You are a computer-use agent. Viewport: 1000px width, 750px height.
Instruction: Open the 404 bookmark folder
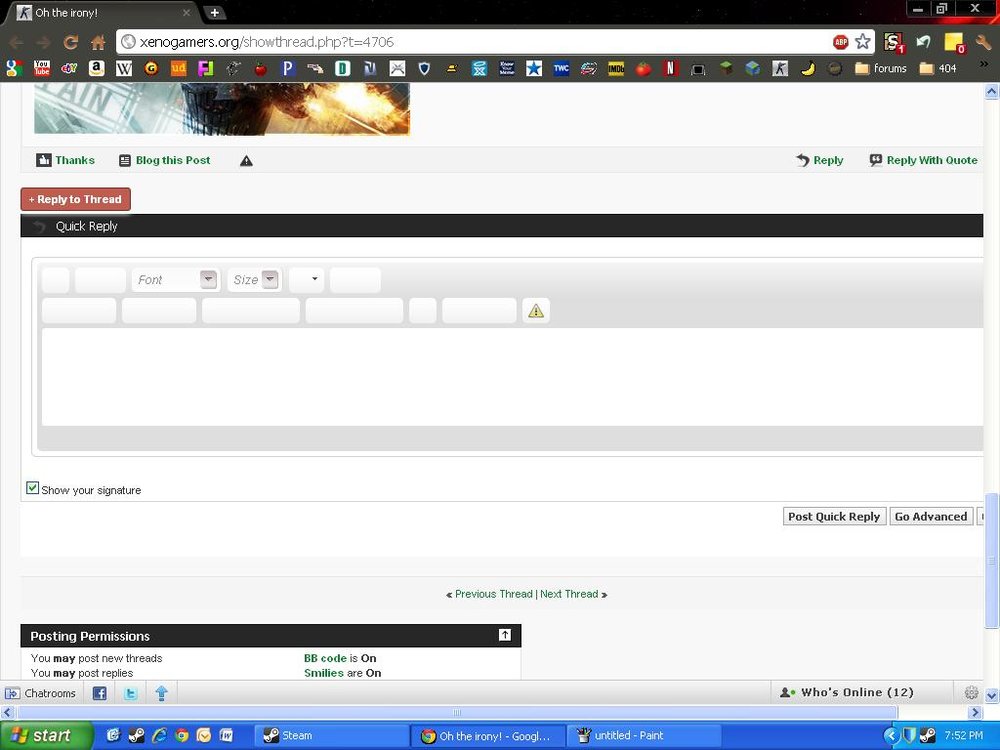pyautogui.click(x=938, y=68)
